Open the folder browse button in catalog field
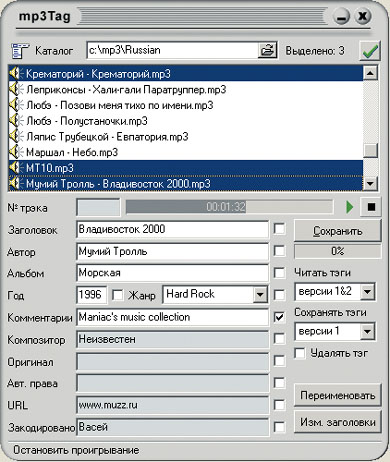 click(267, 50)
